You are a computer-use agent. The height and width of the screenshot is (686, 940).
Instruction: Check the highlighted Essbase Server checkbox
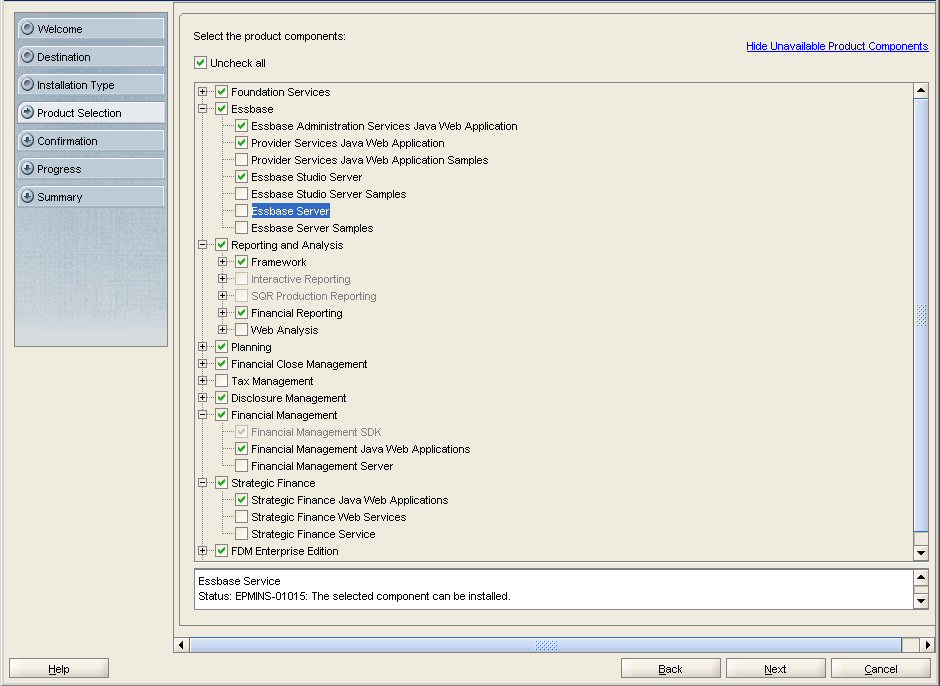[x=241, y=210]
